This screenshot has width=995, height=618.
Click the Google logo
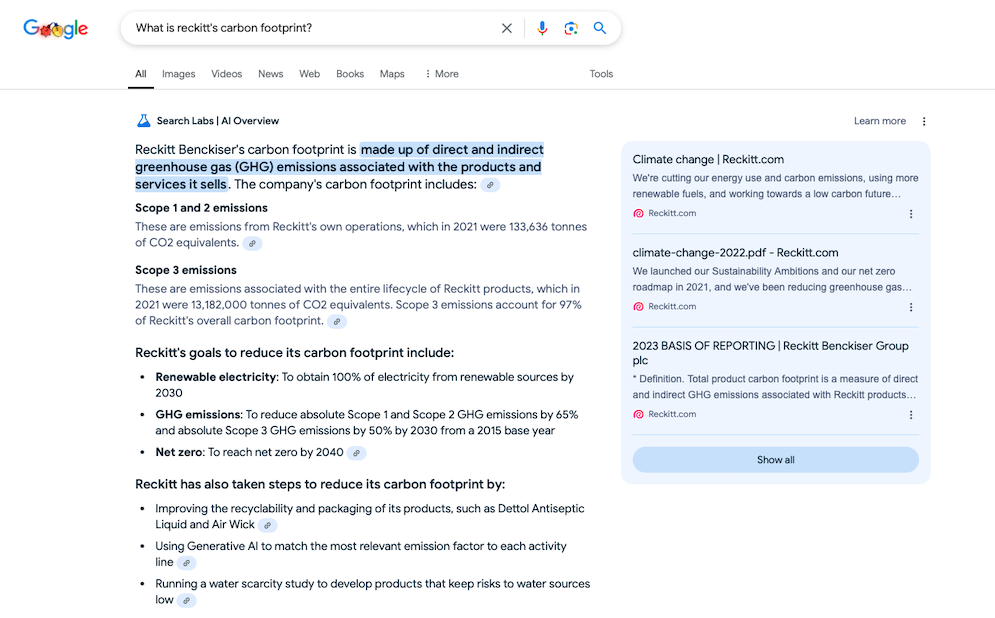55,29
